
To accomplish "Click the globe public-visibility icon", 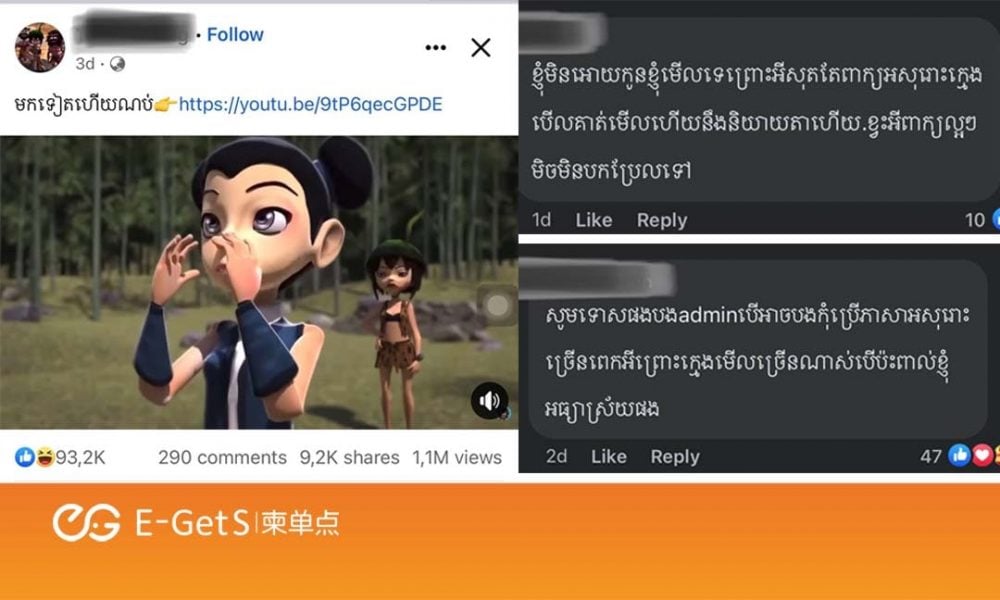I will click(x=117, y=64).
